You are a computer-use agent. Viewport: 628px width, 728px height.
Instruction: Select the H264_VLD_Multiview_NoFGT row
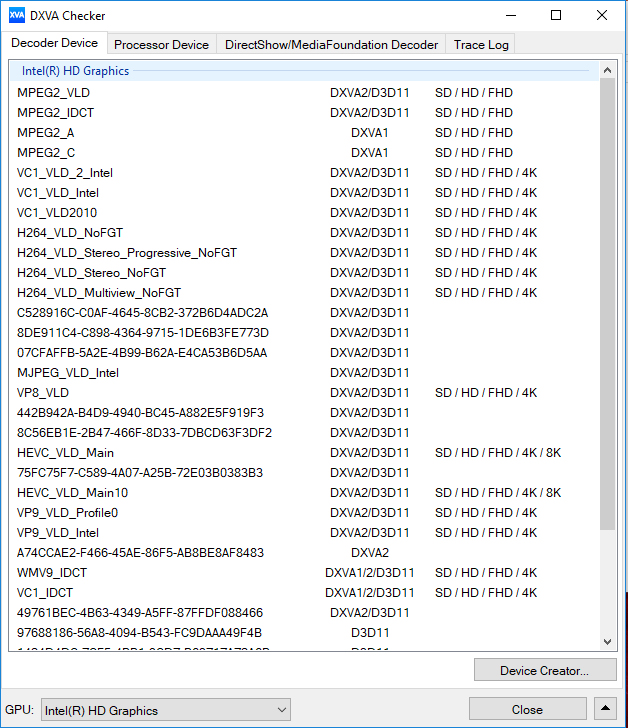pyautogui.click(x=304, y=292)
